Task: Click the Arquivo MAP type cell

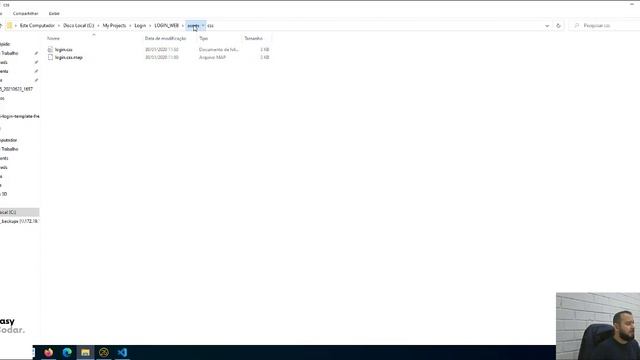Action: pos(212,58)
